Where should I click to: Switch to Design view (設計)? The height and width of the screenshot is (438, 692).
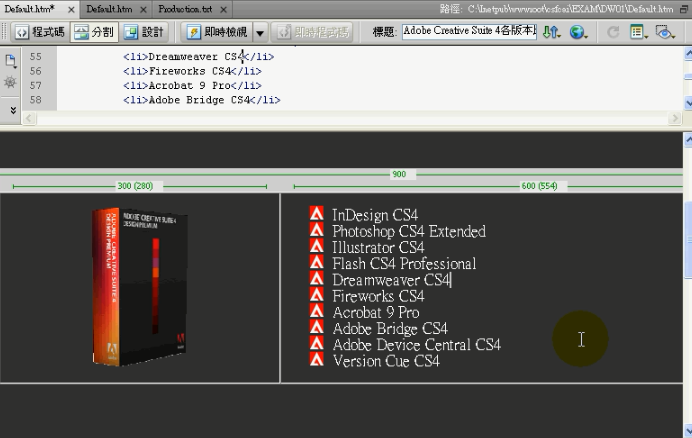point(144,32)
